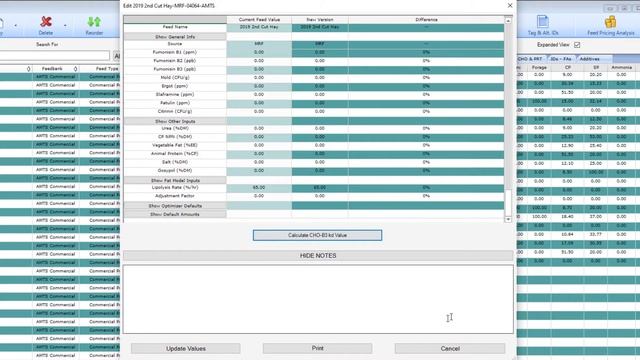Toggle the Expanded View checkbox
The height and width of the screenshot is (360, 640).
tap(577, 45)
